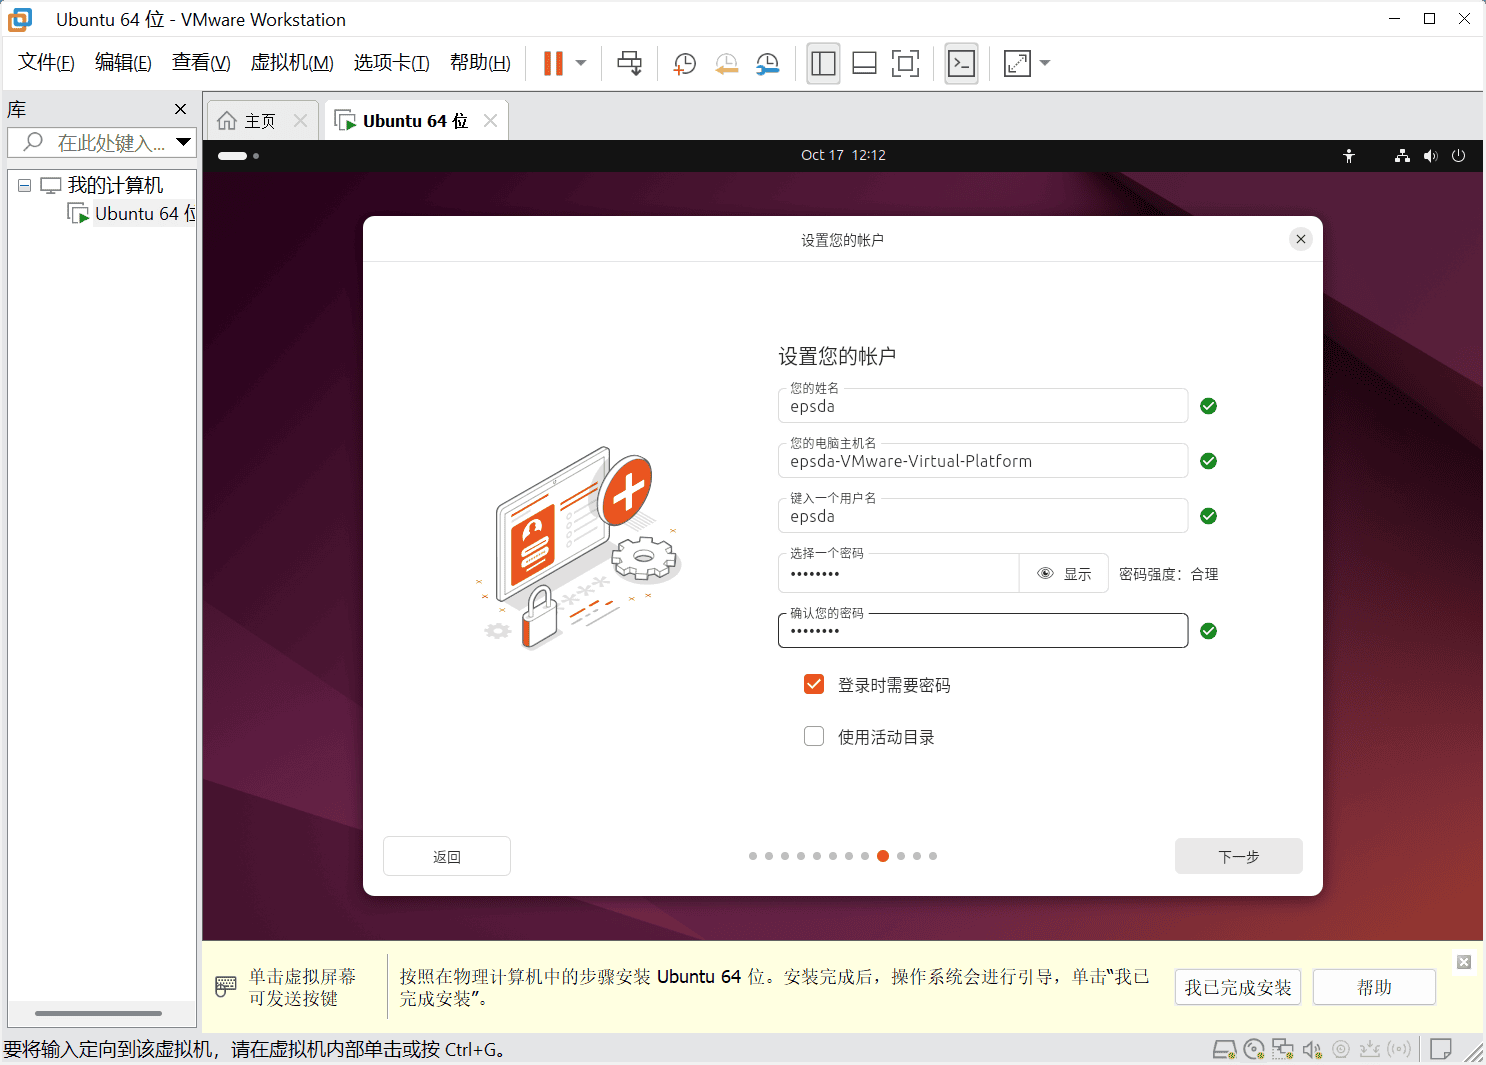The image size is (1486, 1065).
Task: Close the Ubuntu 64 位 tab
Action: point(490,121)
